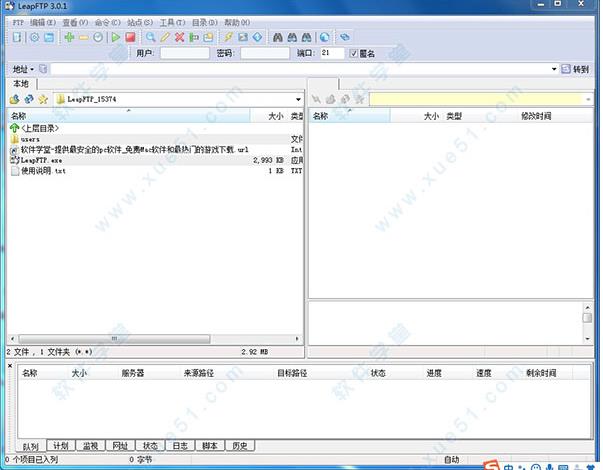This screenshot has width=603, height=470.
Task: Click the local pane favorites star icon
Action: (x=43, y=99)
